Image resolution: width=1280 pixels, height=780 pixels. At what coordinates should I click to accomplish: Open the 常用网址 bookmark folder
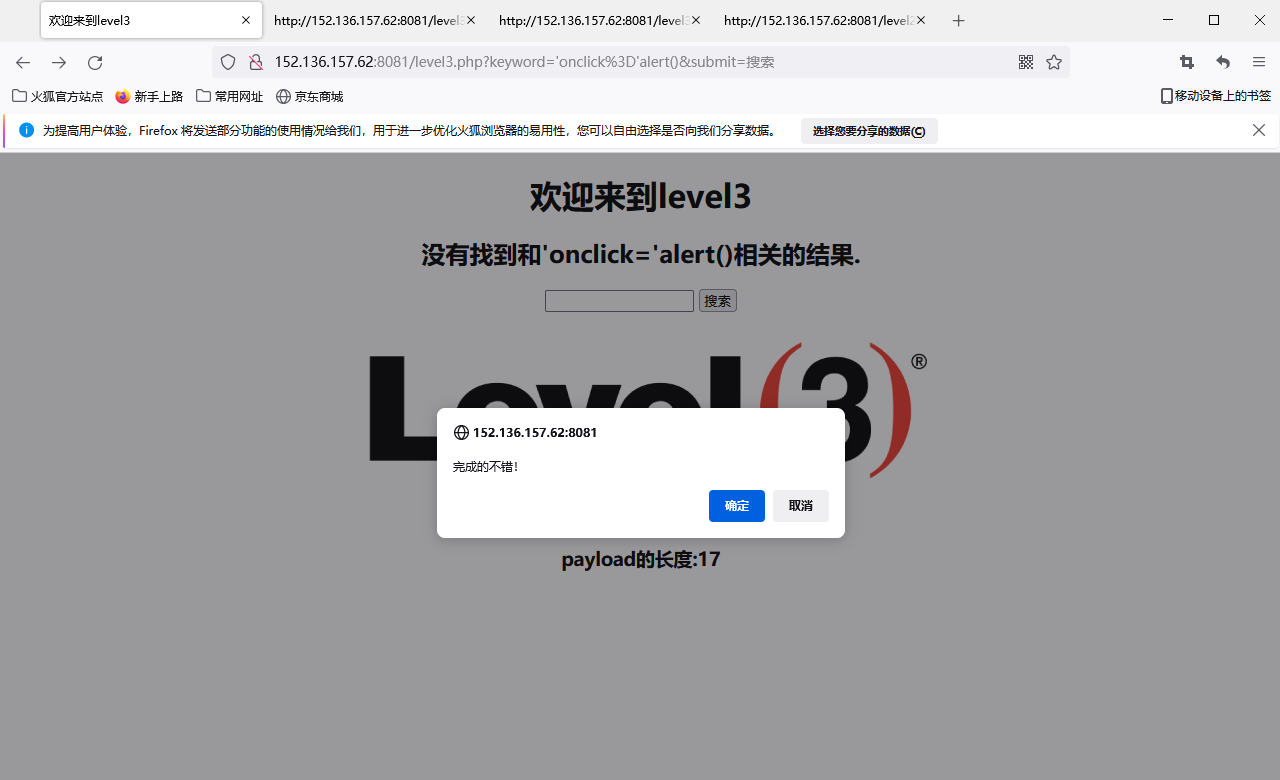point(230,96)
